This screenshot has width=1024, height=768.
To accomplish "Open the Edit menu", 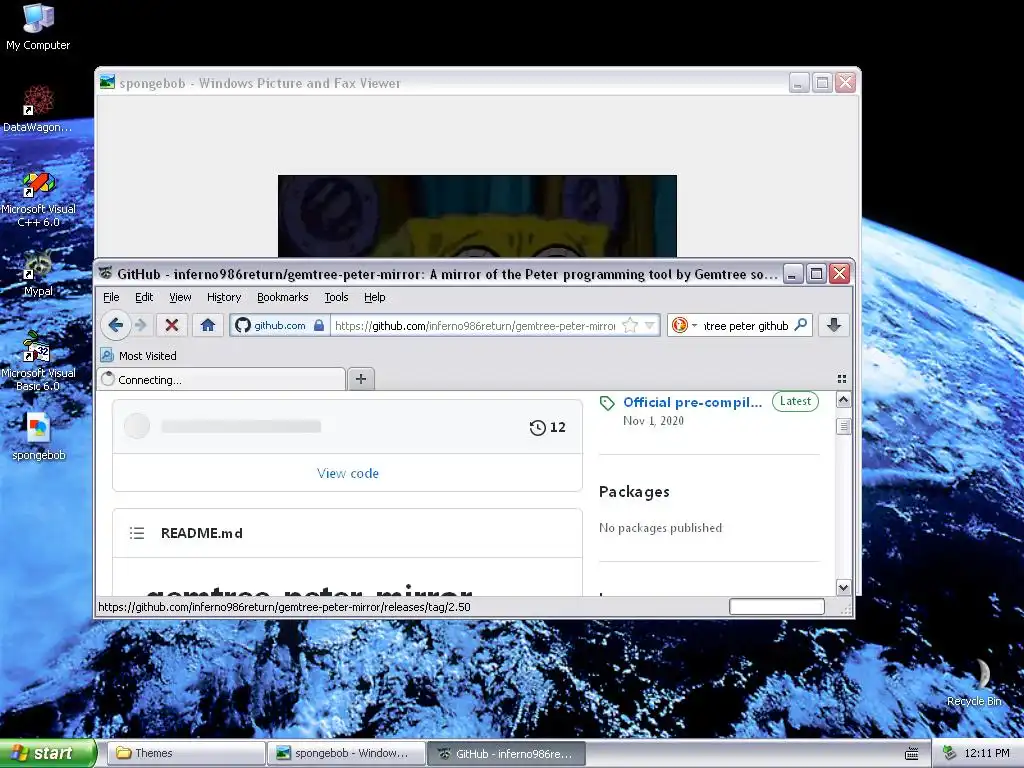I will [144, 297].
